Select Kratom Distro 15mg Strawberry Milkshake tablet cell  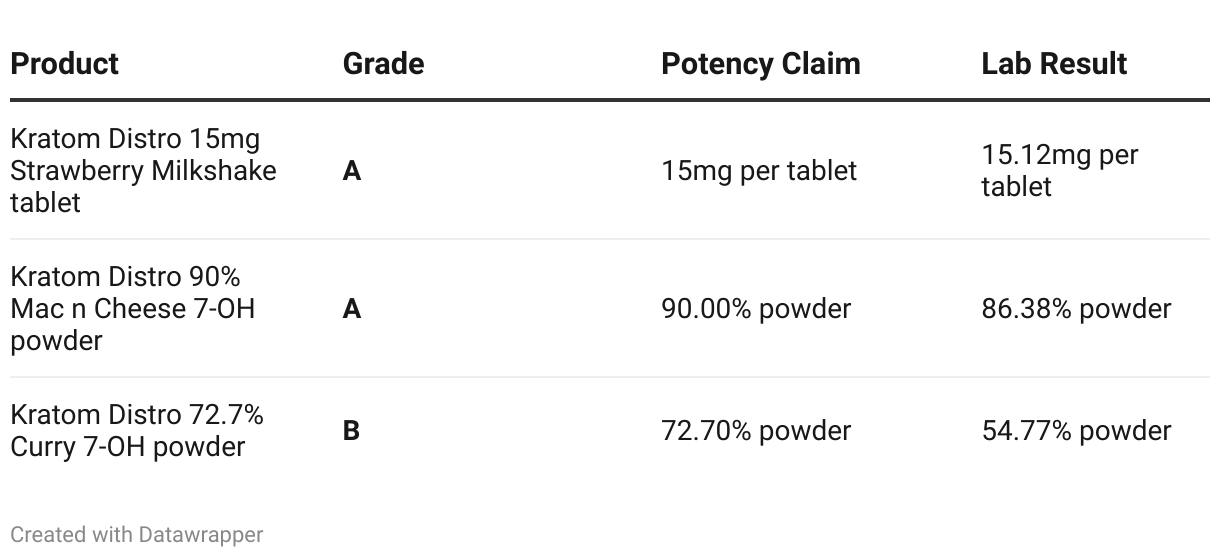tap(143, 171)
